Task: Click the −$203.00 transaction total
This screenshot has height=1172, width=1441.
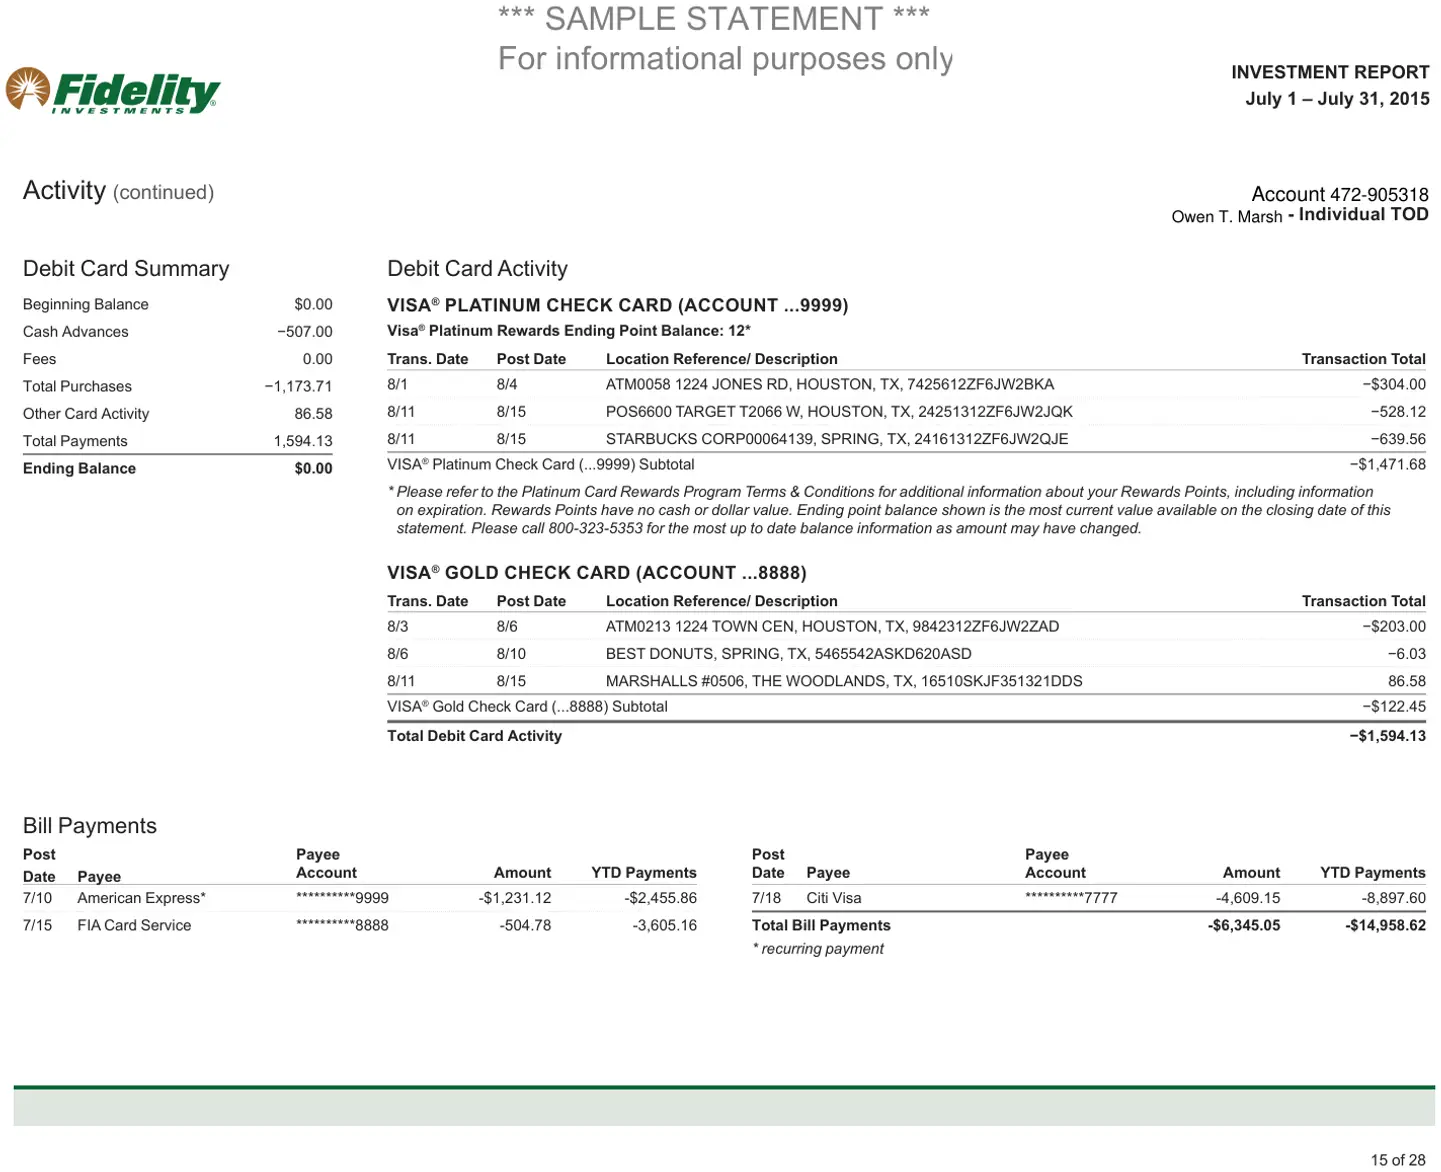Action: pos(1394,626)
